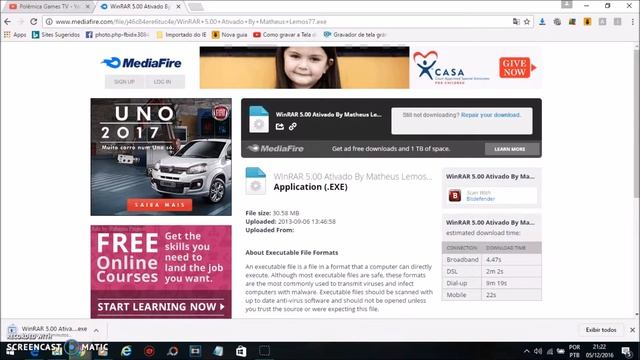Viewport: 640px width, 360px height.
Task: Open the blue download extension icon
Action: point(542,22)
